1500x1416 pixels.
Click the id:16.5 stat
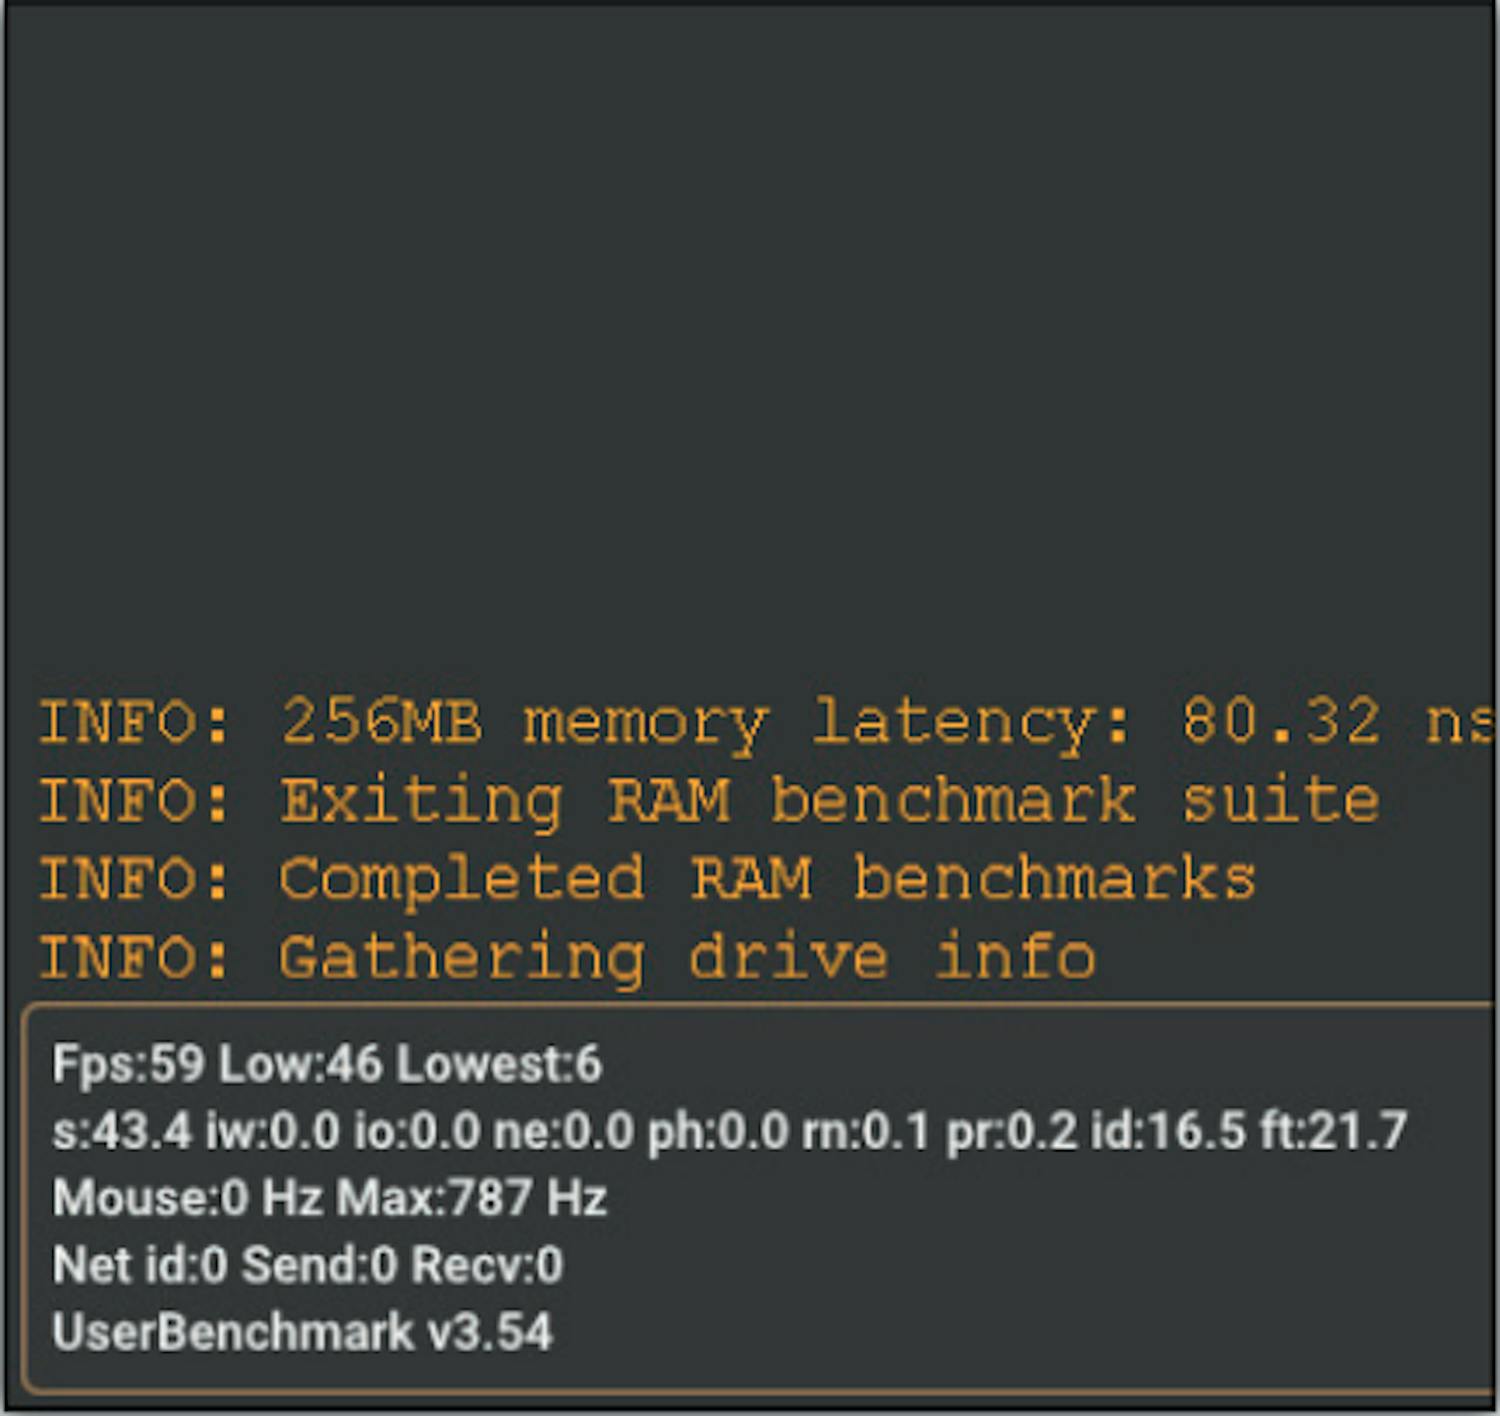tap(1167, 1131)
